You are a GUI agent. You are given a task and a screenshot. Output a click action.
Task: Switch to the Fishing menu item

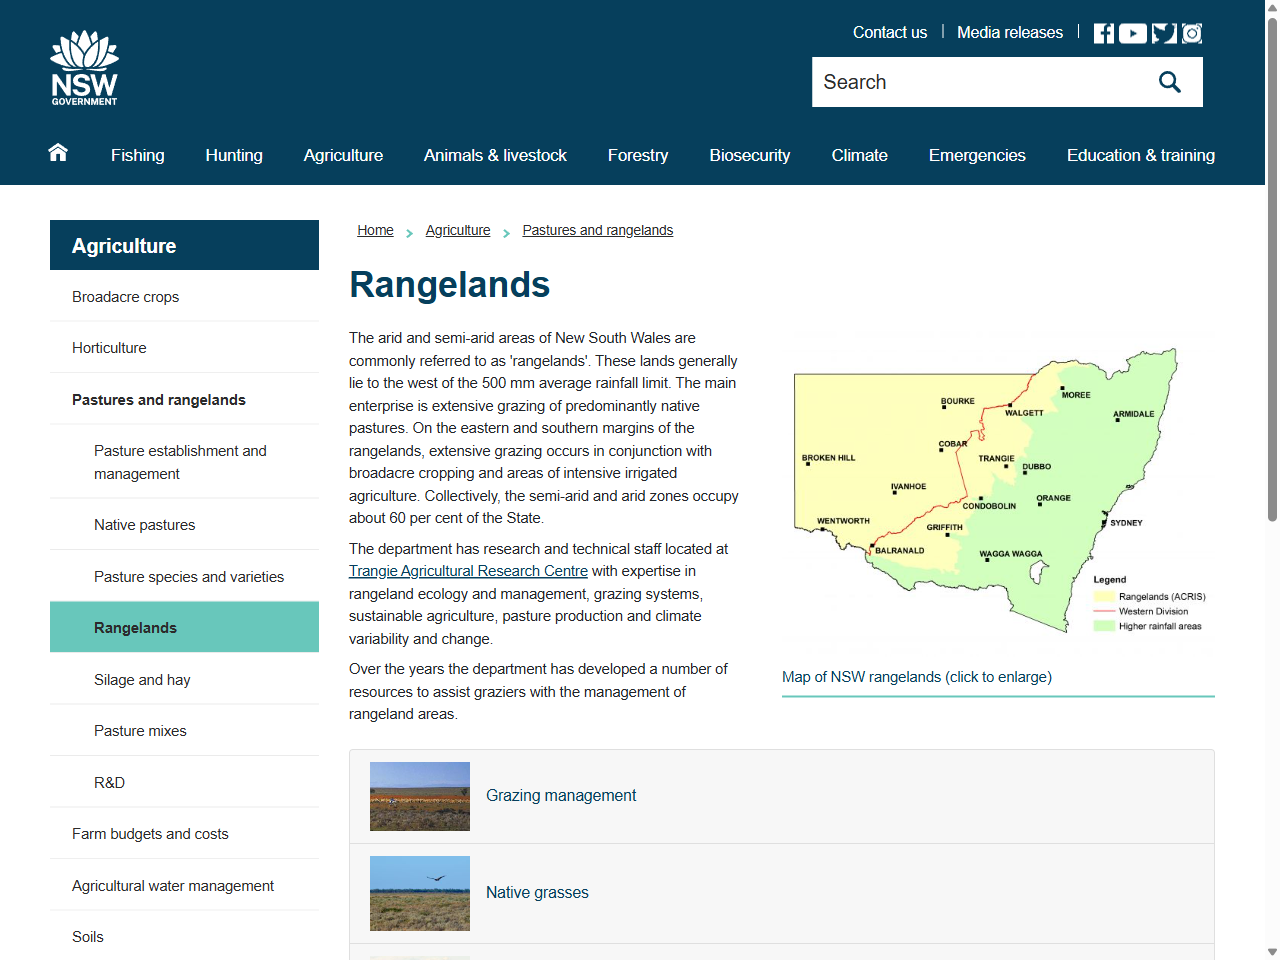click(x=137, y=155)
